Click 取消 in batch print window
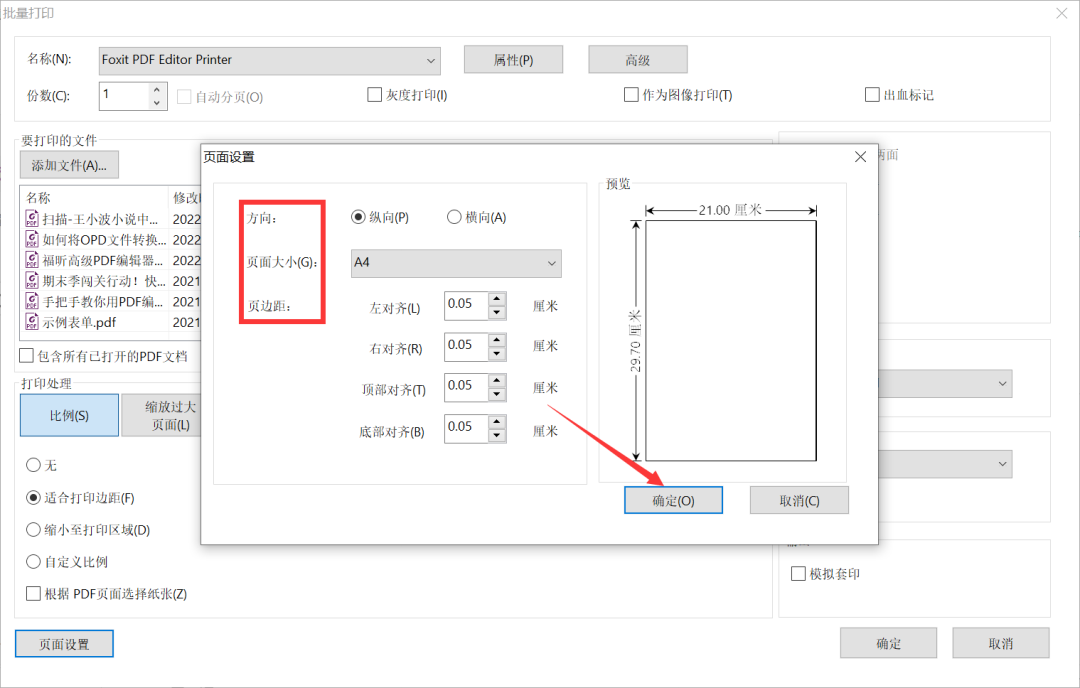Image resolution: width=1080 pixels, height=688 pixels. (x=1001, y=643)
